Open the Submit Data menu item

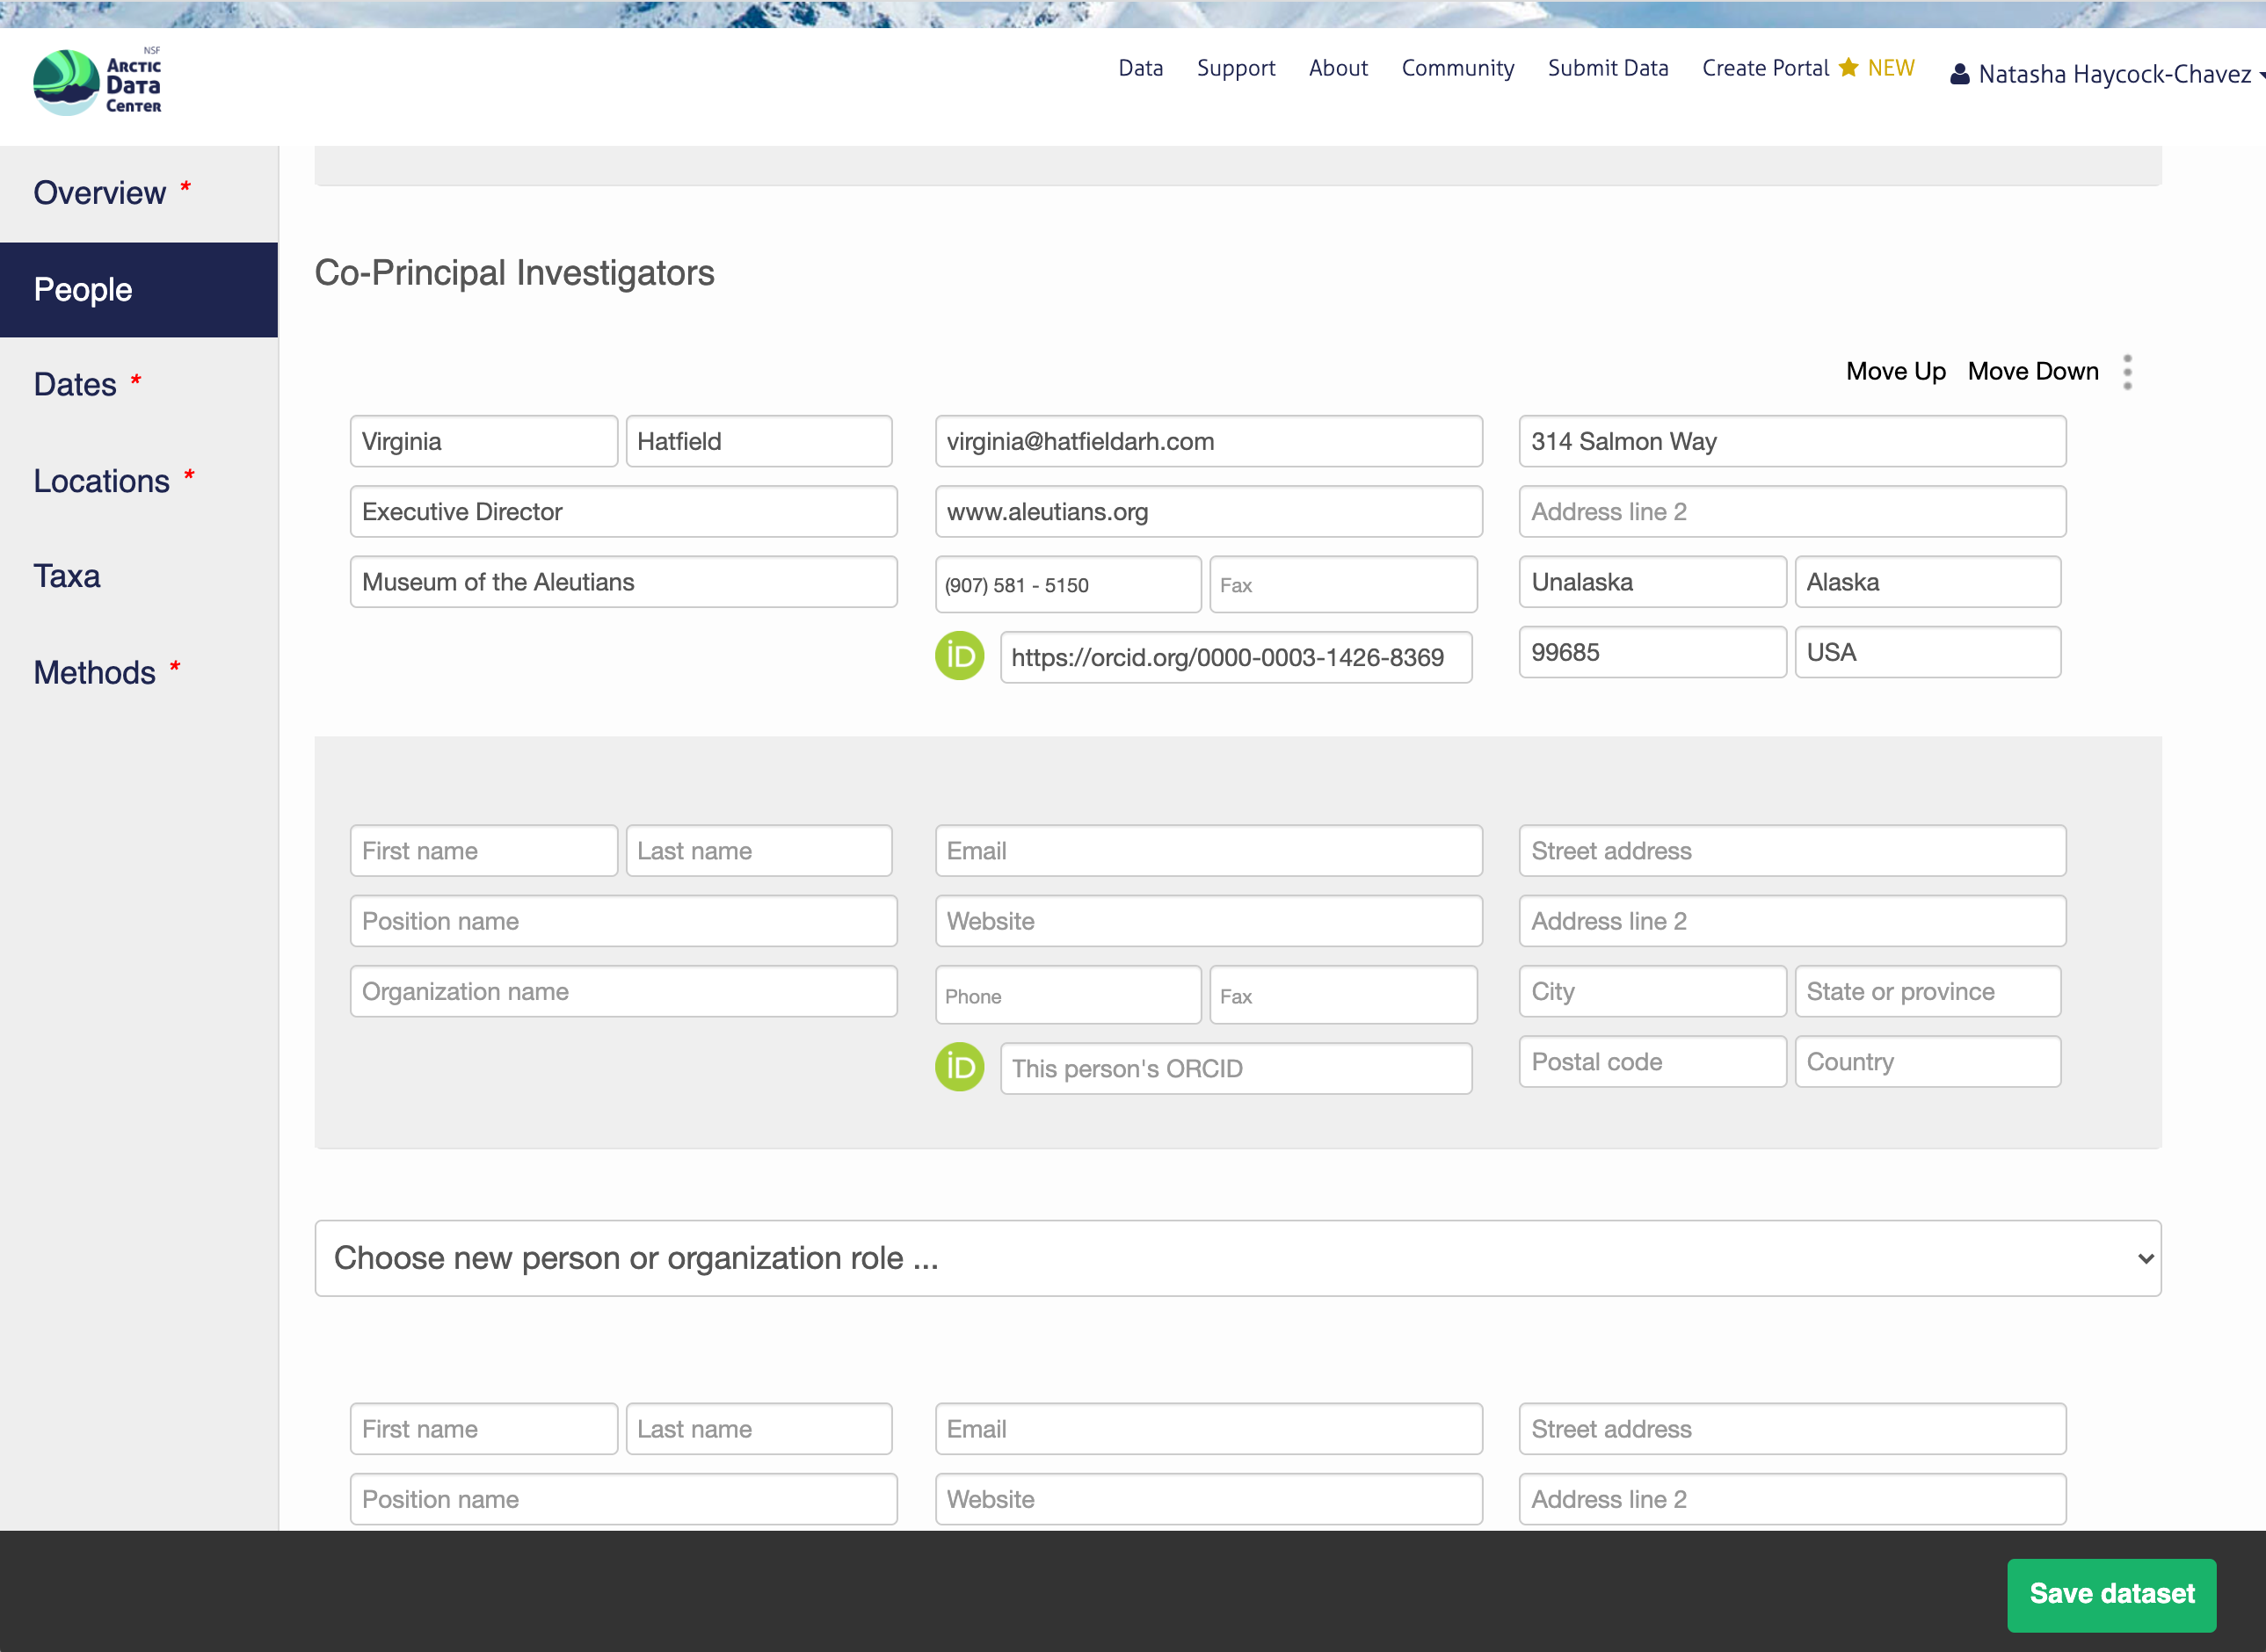(x=1607, y=68)
